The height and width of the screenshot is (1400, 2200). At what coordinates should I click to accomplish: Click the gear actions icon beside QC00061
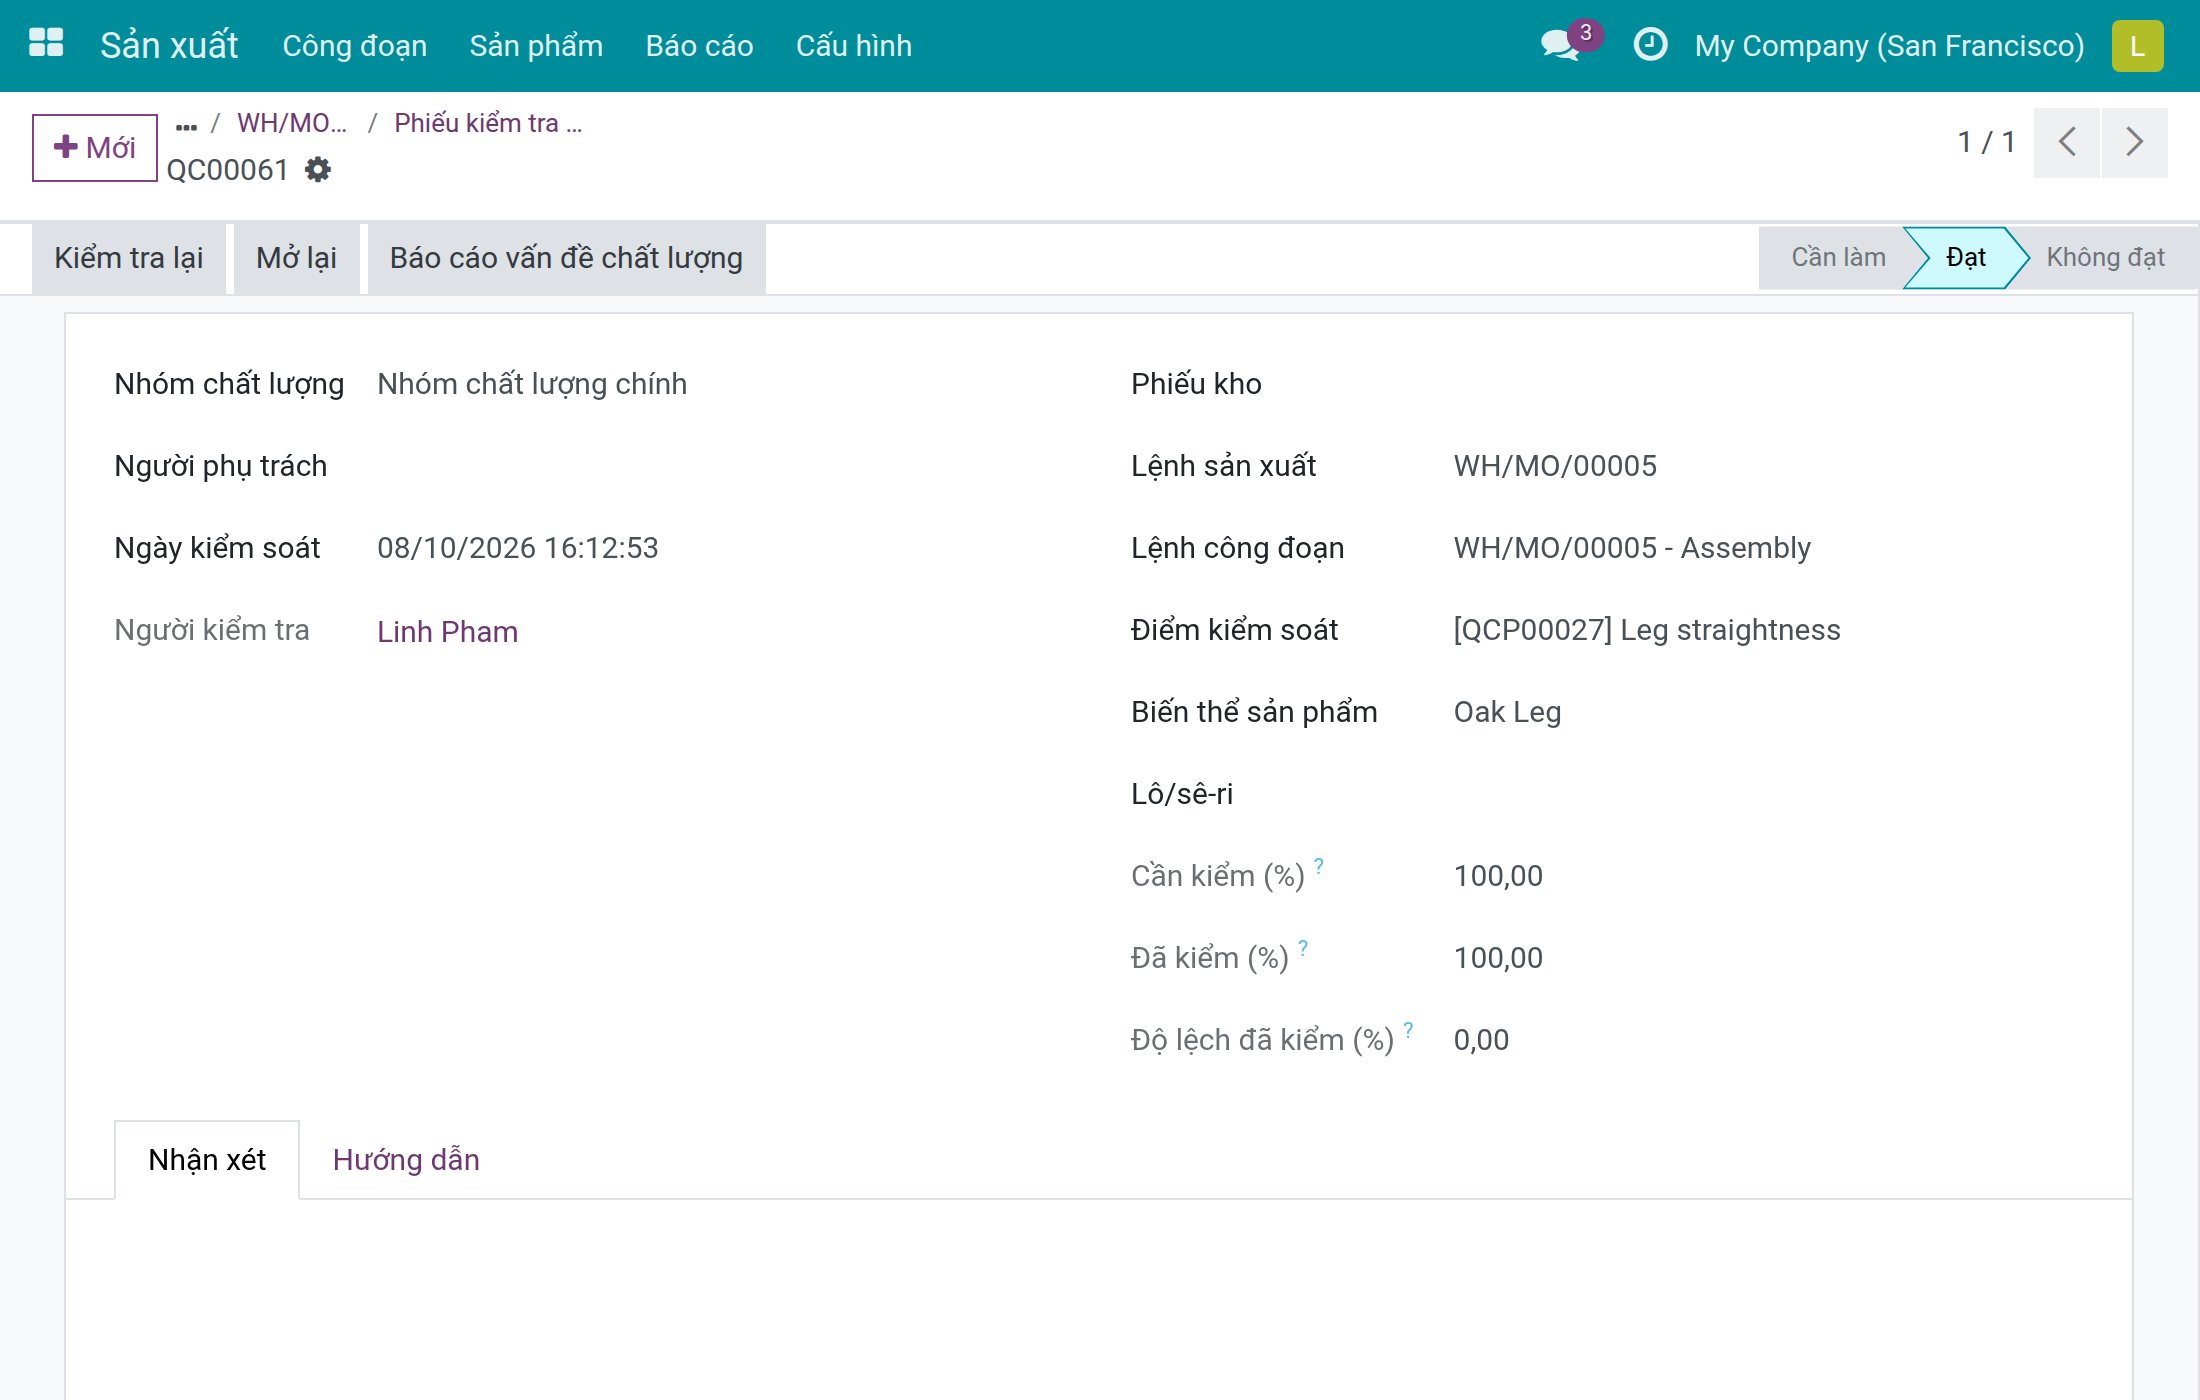(318, 170)
